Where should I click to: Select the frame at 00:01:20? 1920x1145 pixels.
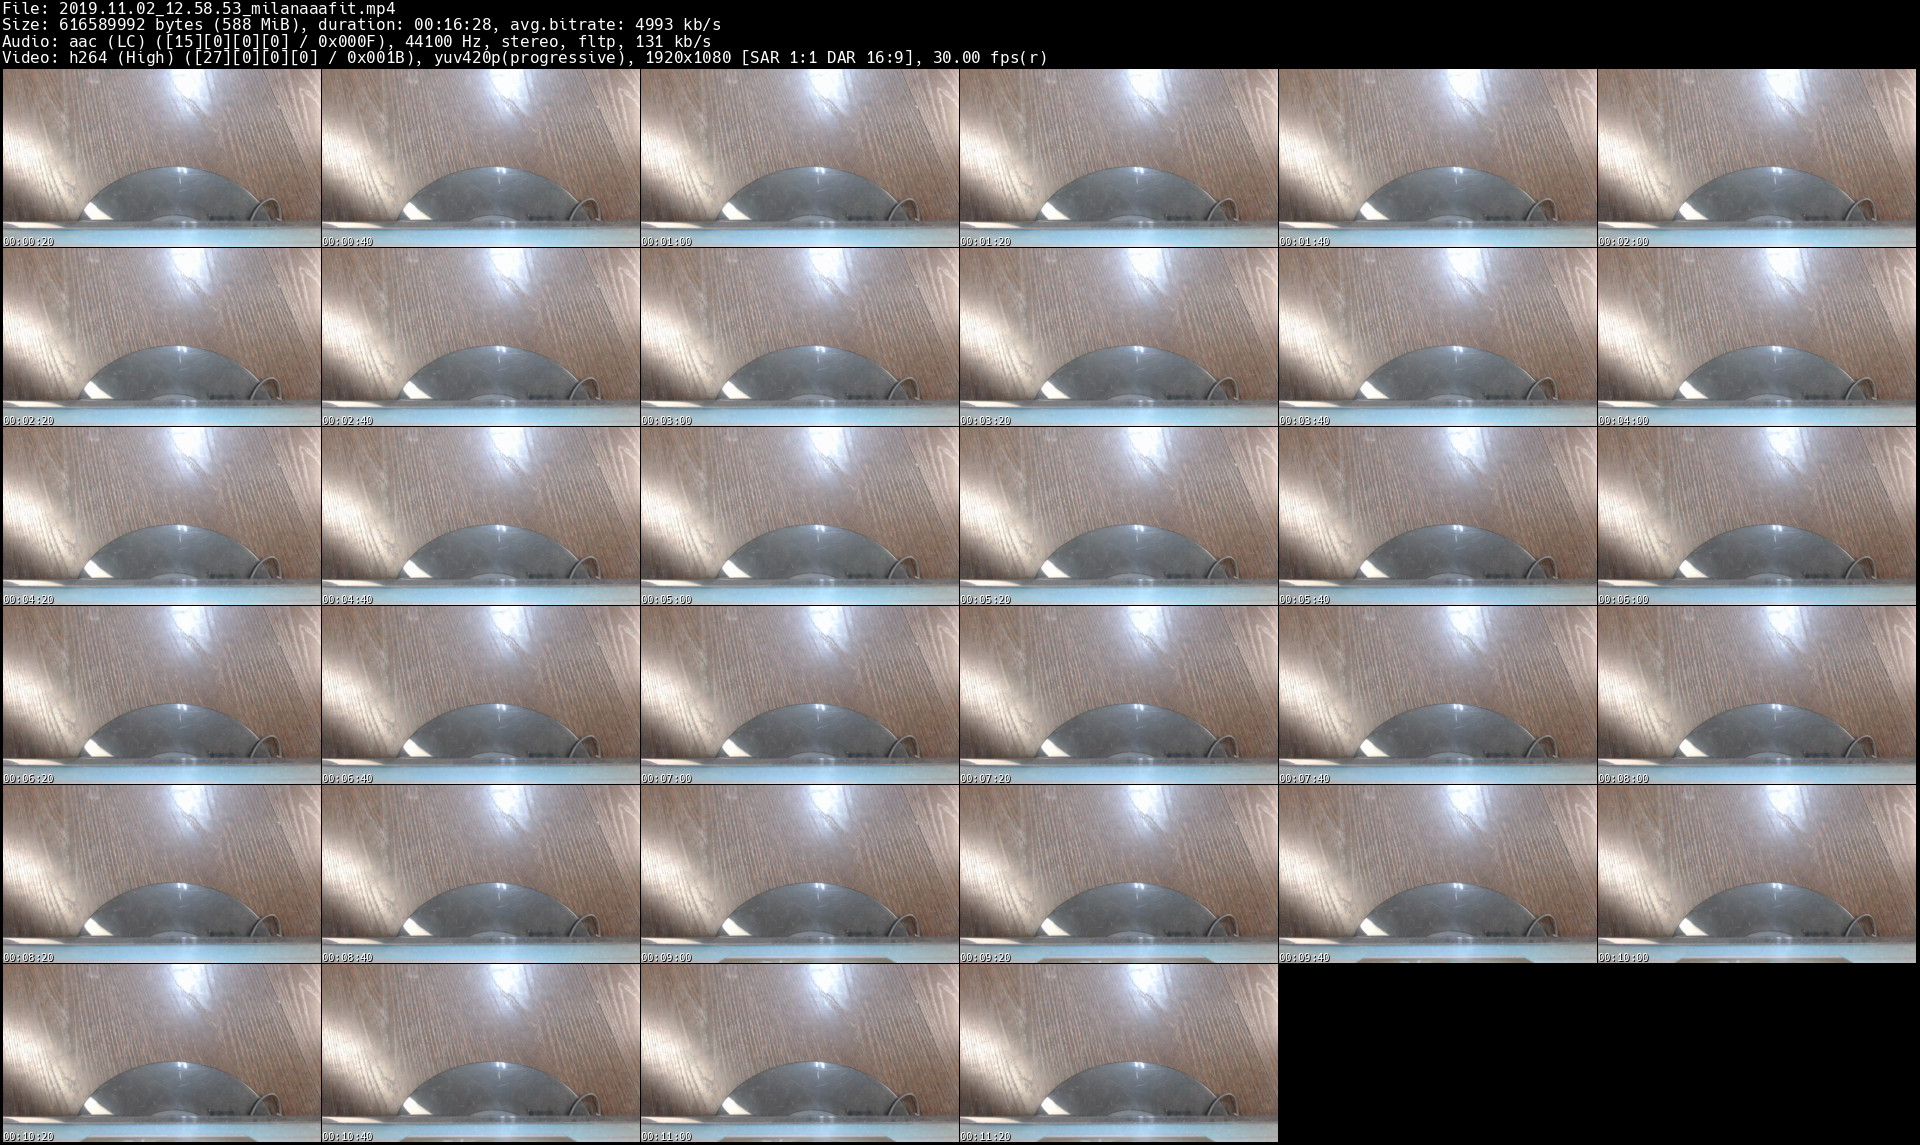[x=1118, y=158]
